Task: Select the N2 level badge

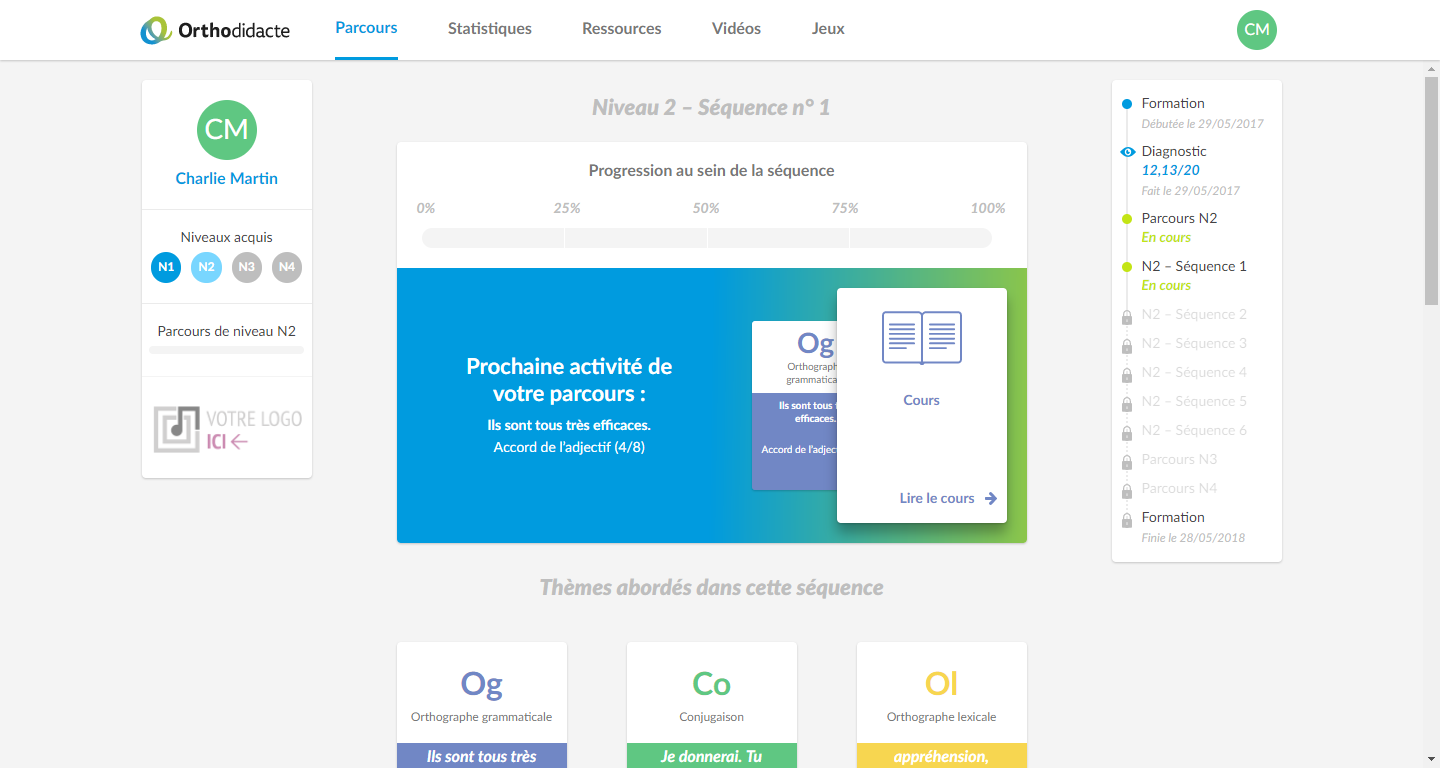Action: click(x=206, y=268)
